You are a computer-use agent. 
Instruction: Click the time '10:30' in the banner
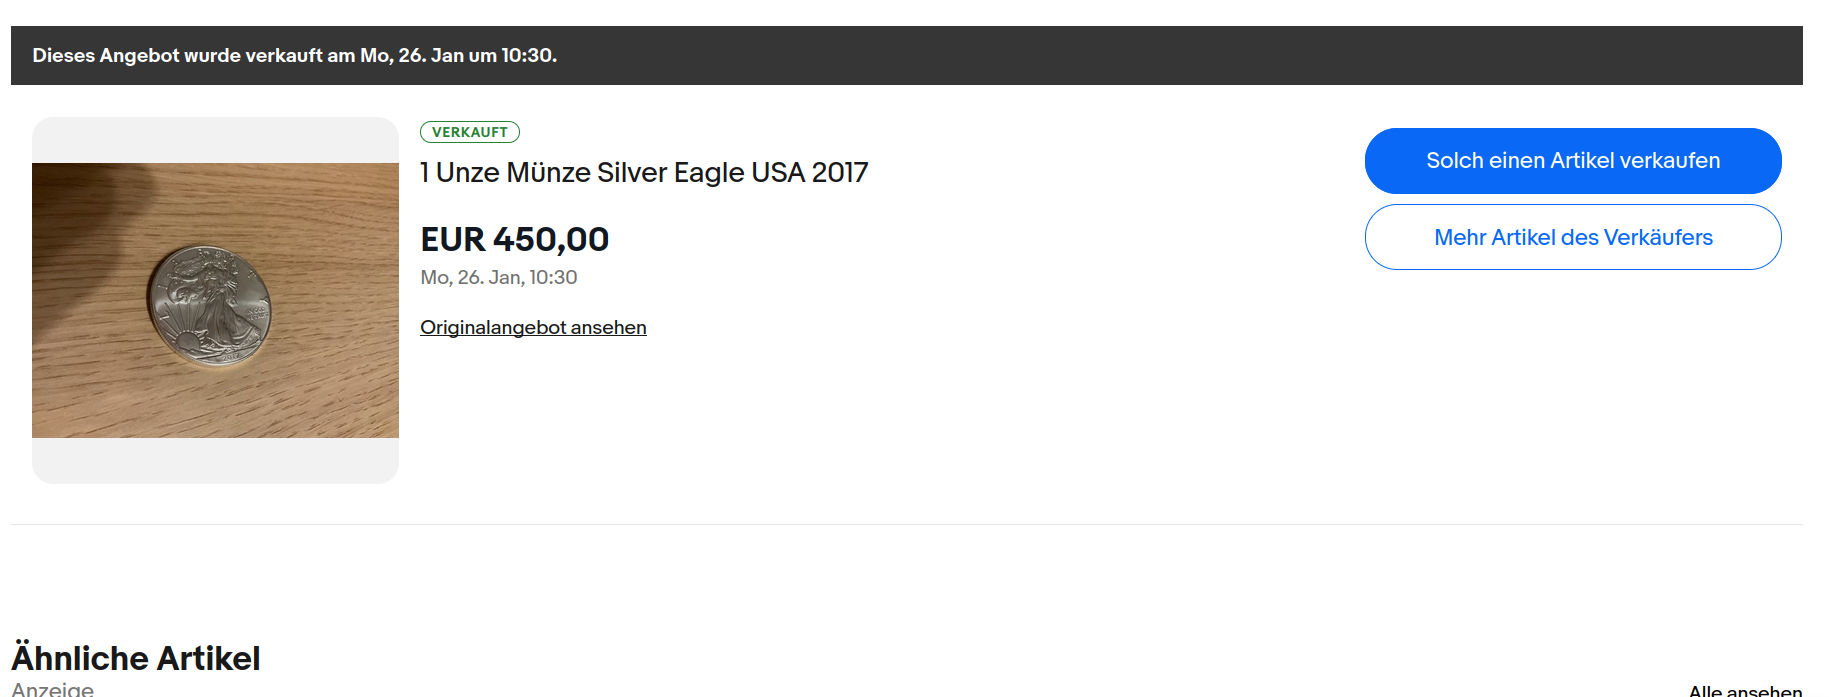coord(527,55)
